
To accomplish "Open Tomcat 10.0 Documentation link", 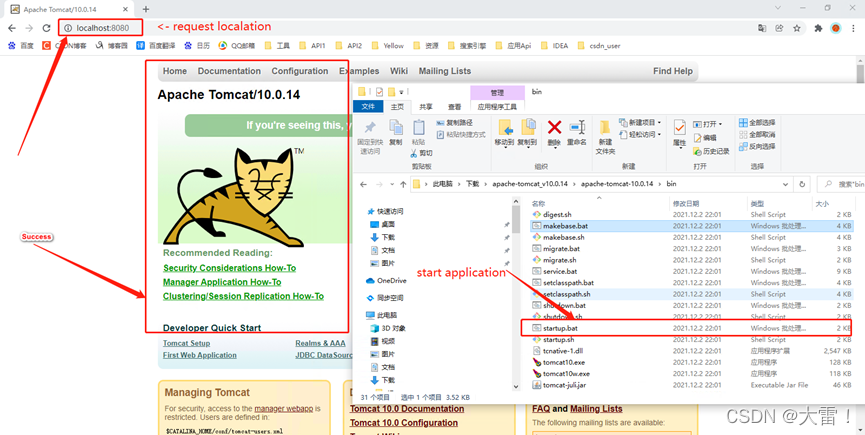I will pyautogui.click(x=407, y=409).
